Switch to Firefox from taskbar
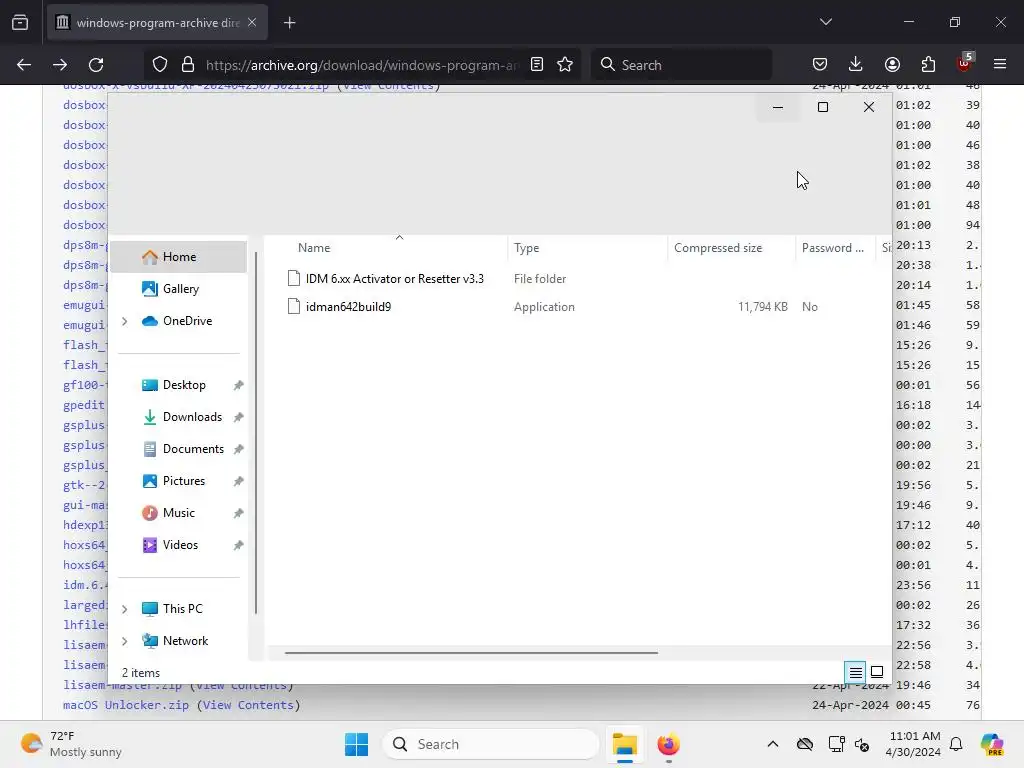This screenshot has width=1024, height=768. pyautogui.click(x=668, y=744)
